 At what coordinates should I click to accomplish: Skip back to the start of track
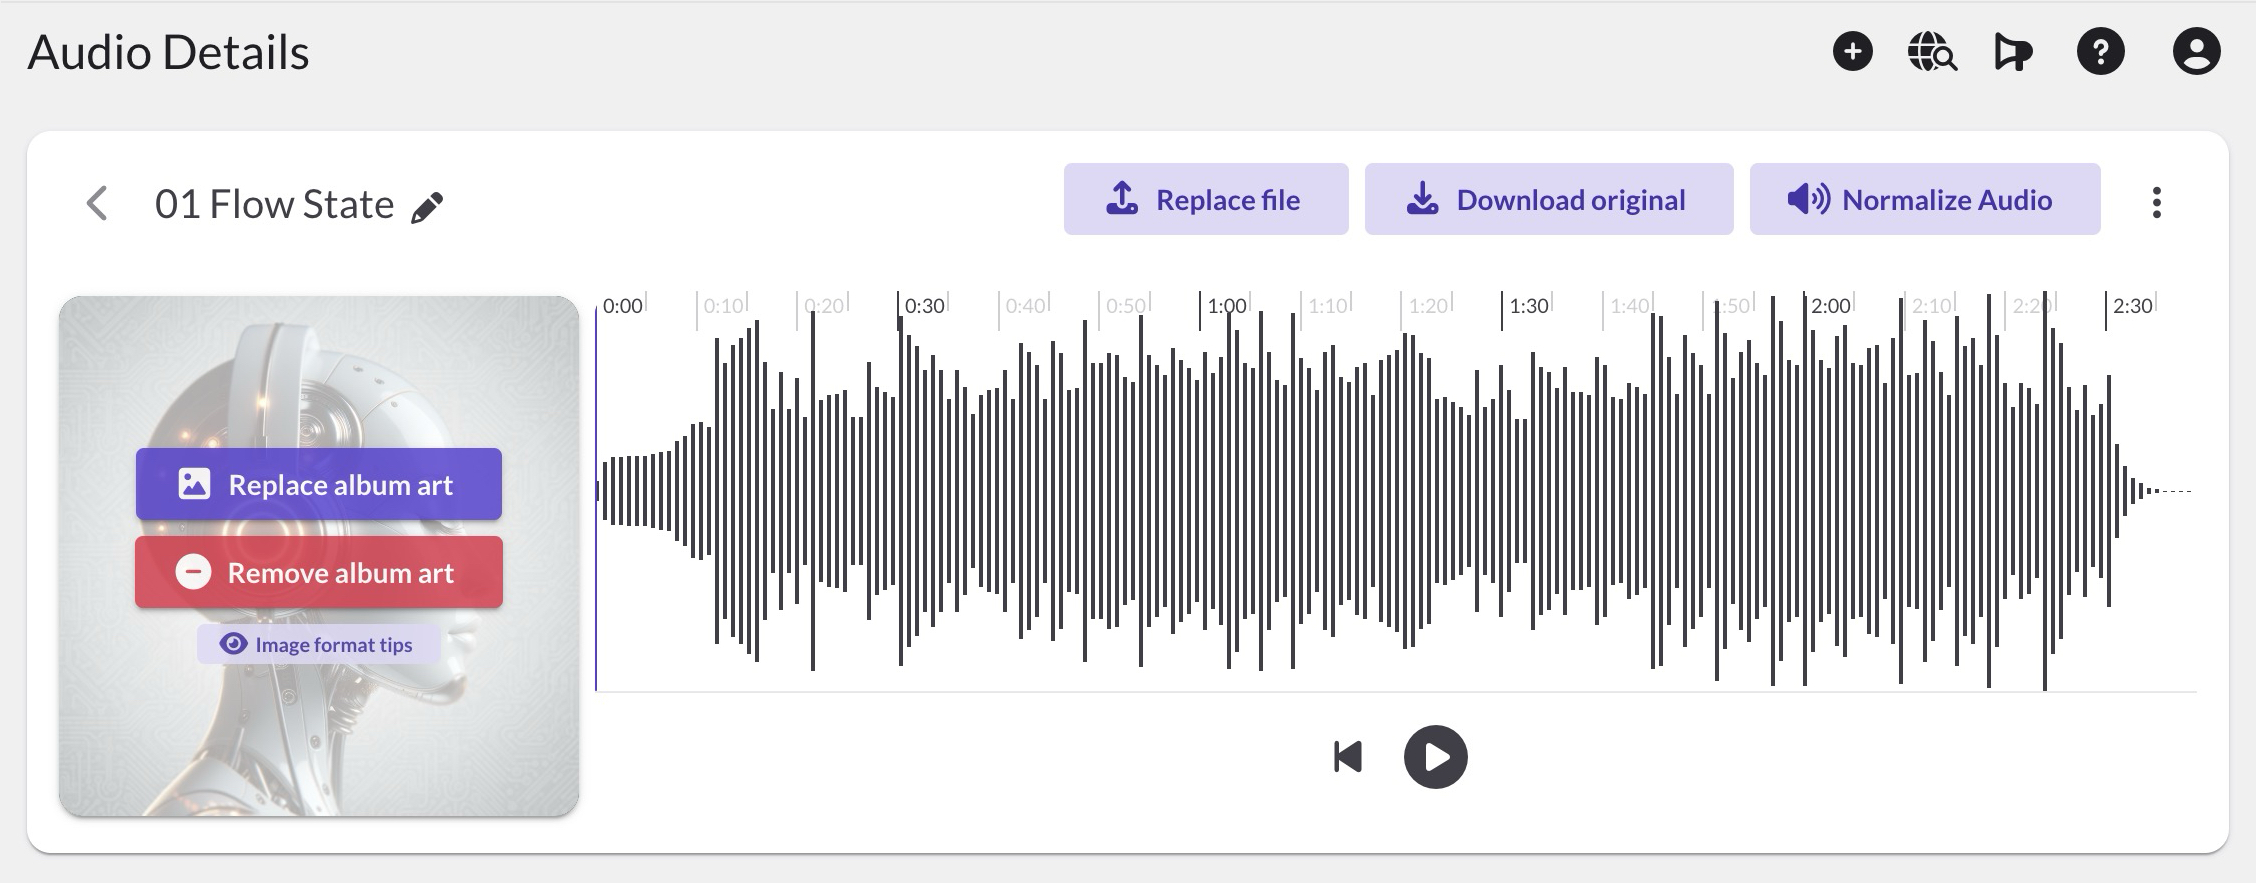tap(1348, 757)
